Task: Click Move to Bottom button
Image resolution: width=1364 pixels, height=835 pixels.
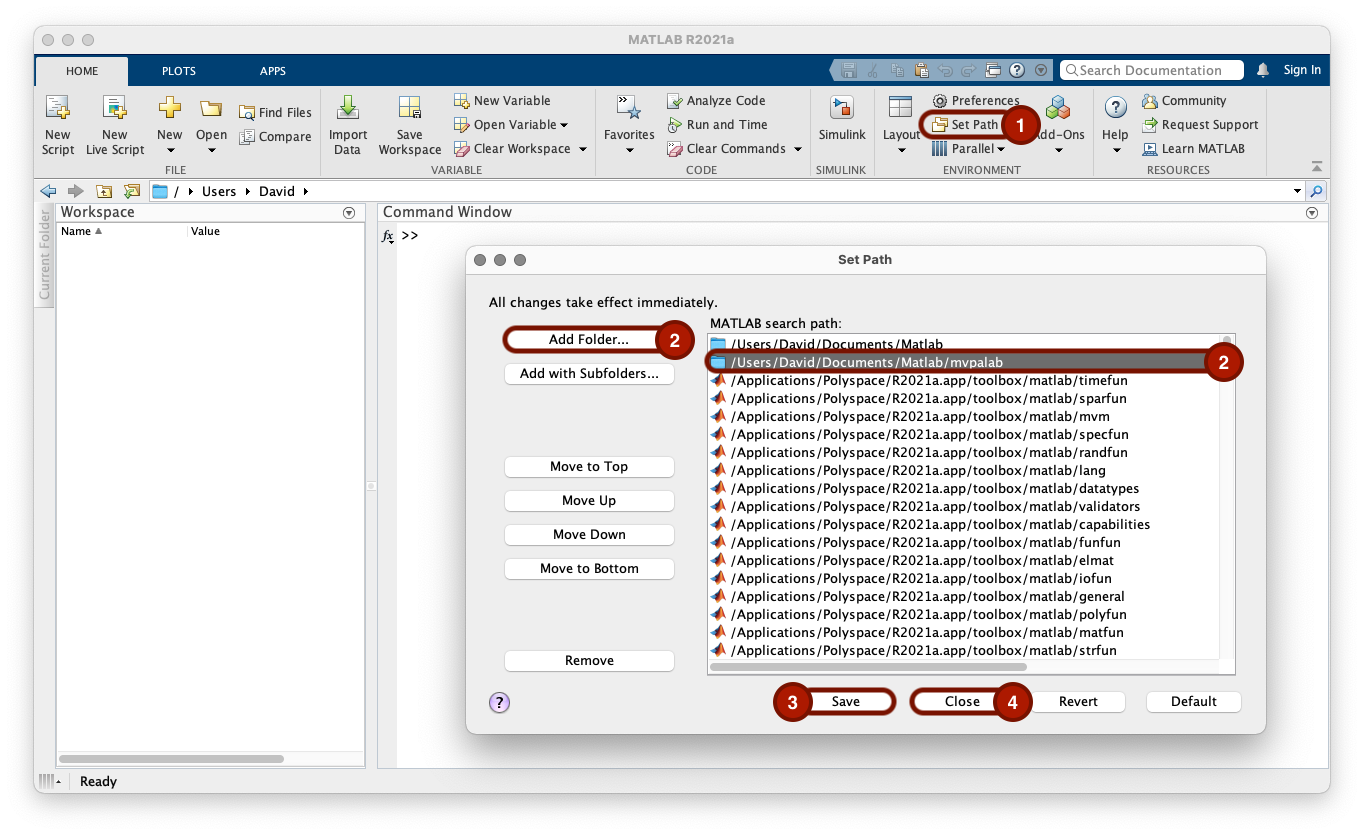Action: click(x=589, y=569)
